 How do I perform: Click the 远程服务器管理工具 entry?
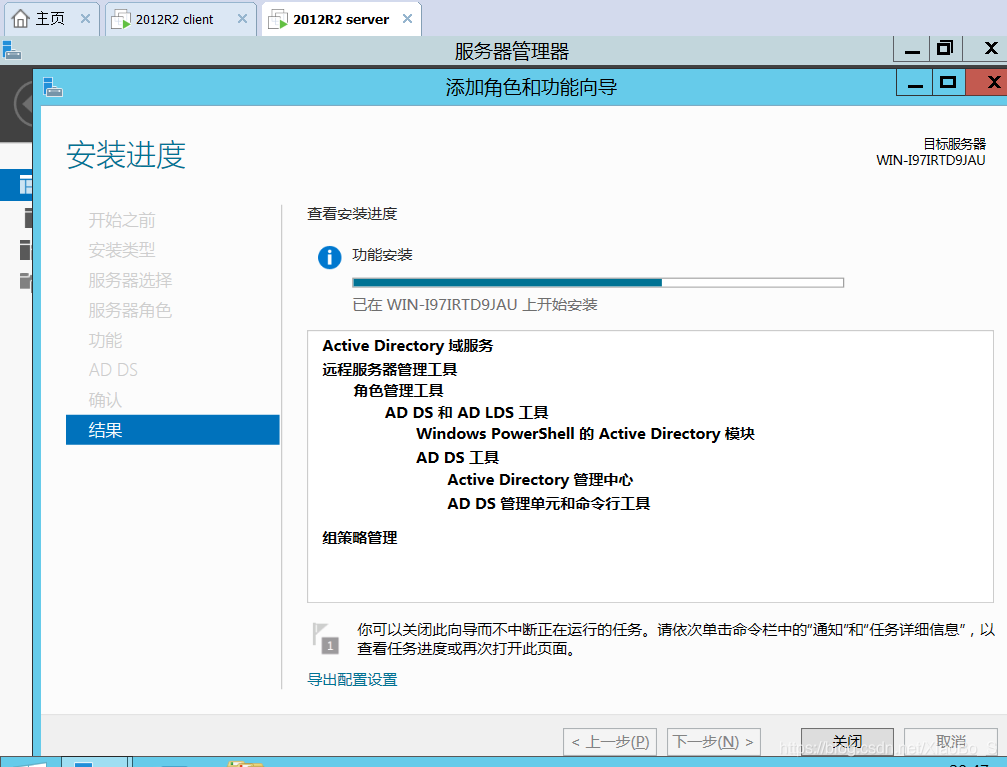pos(390,369)
